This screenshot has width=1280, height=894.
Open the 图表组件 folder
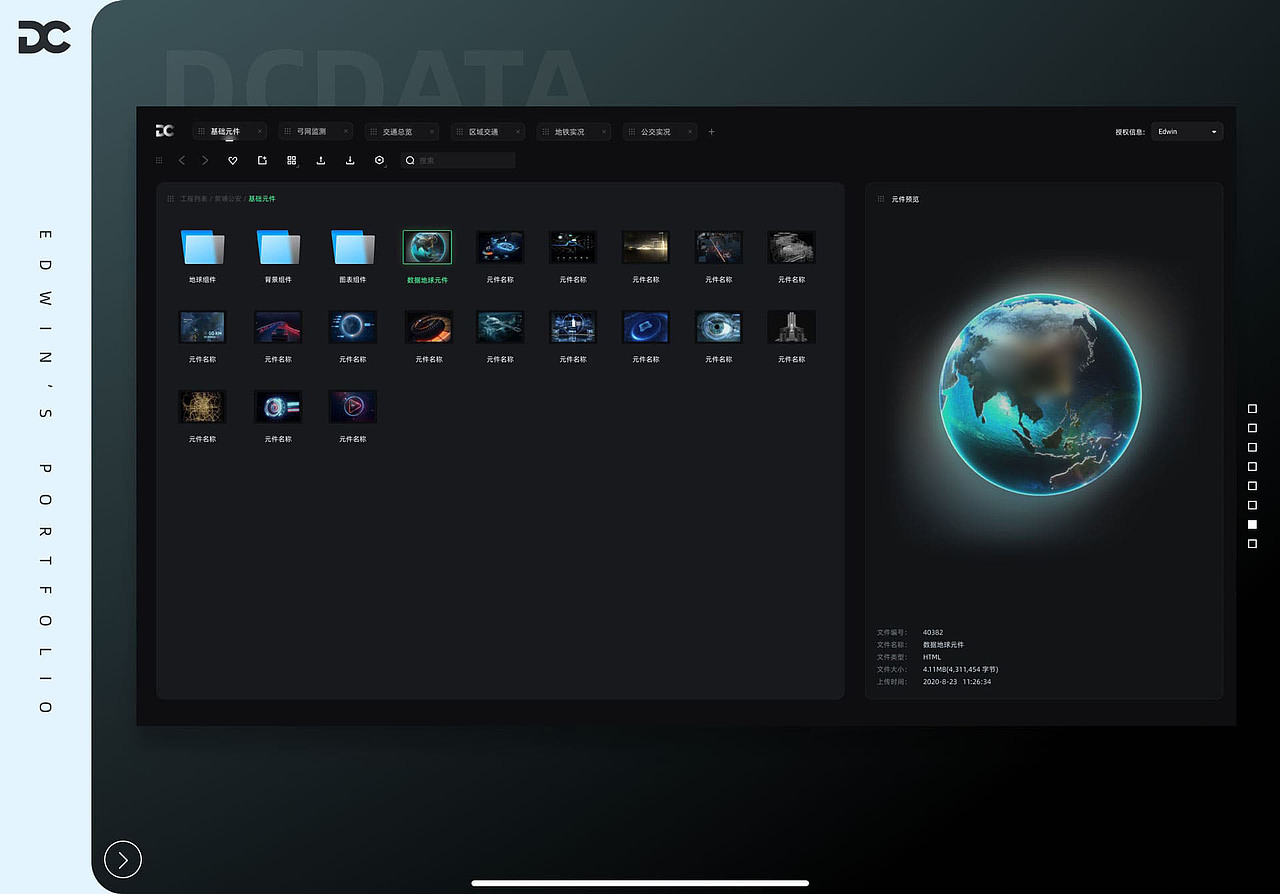point(352,248)
